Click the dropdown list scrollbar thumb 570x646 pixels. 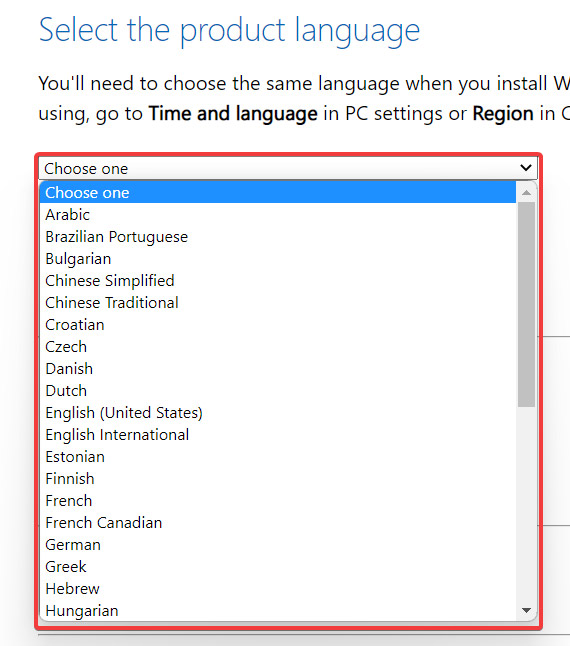[526, 304]
